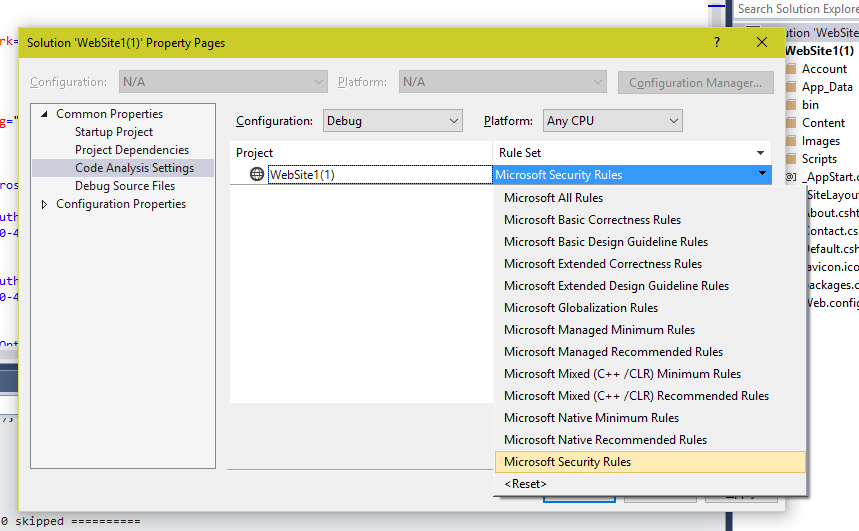
Task: Click the Content folder icon
Action: pyautogui.click(x=791, y=123)
